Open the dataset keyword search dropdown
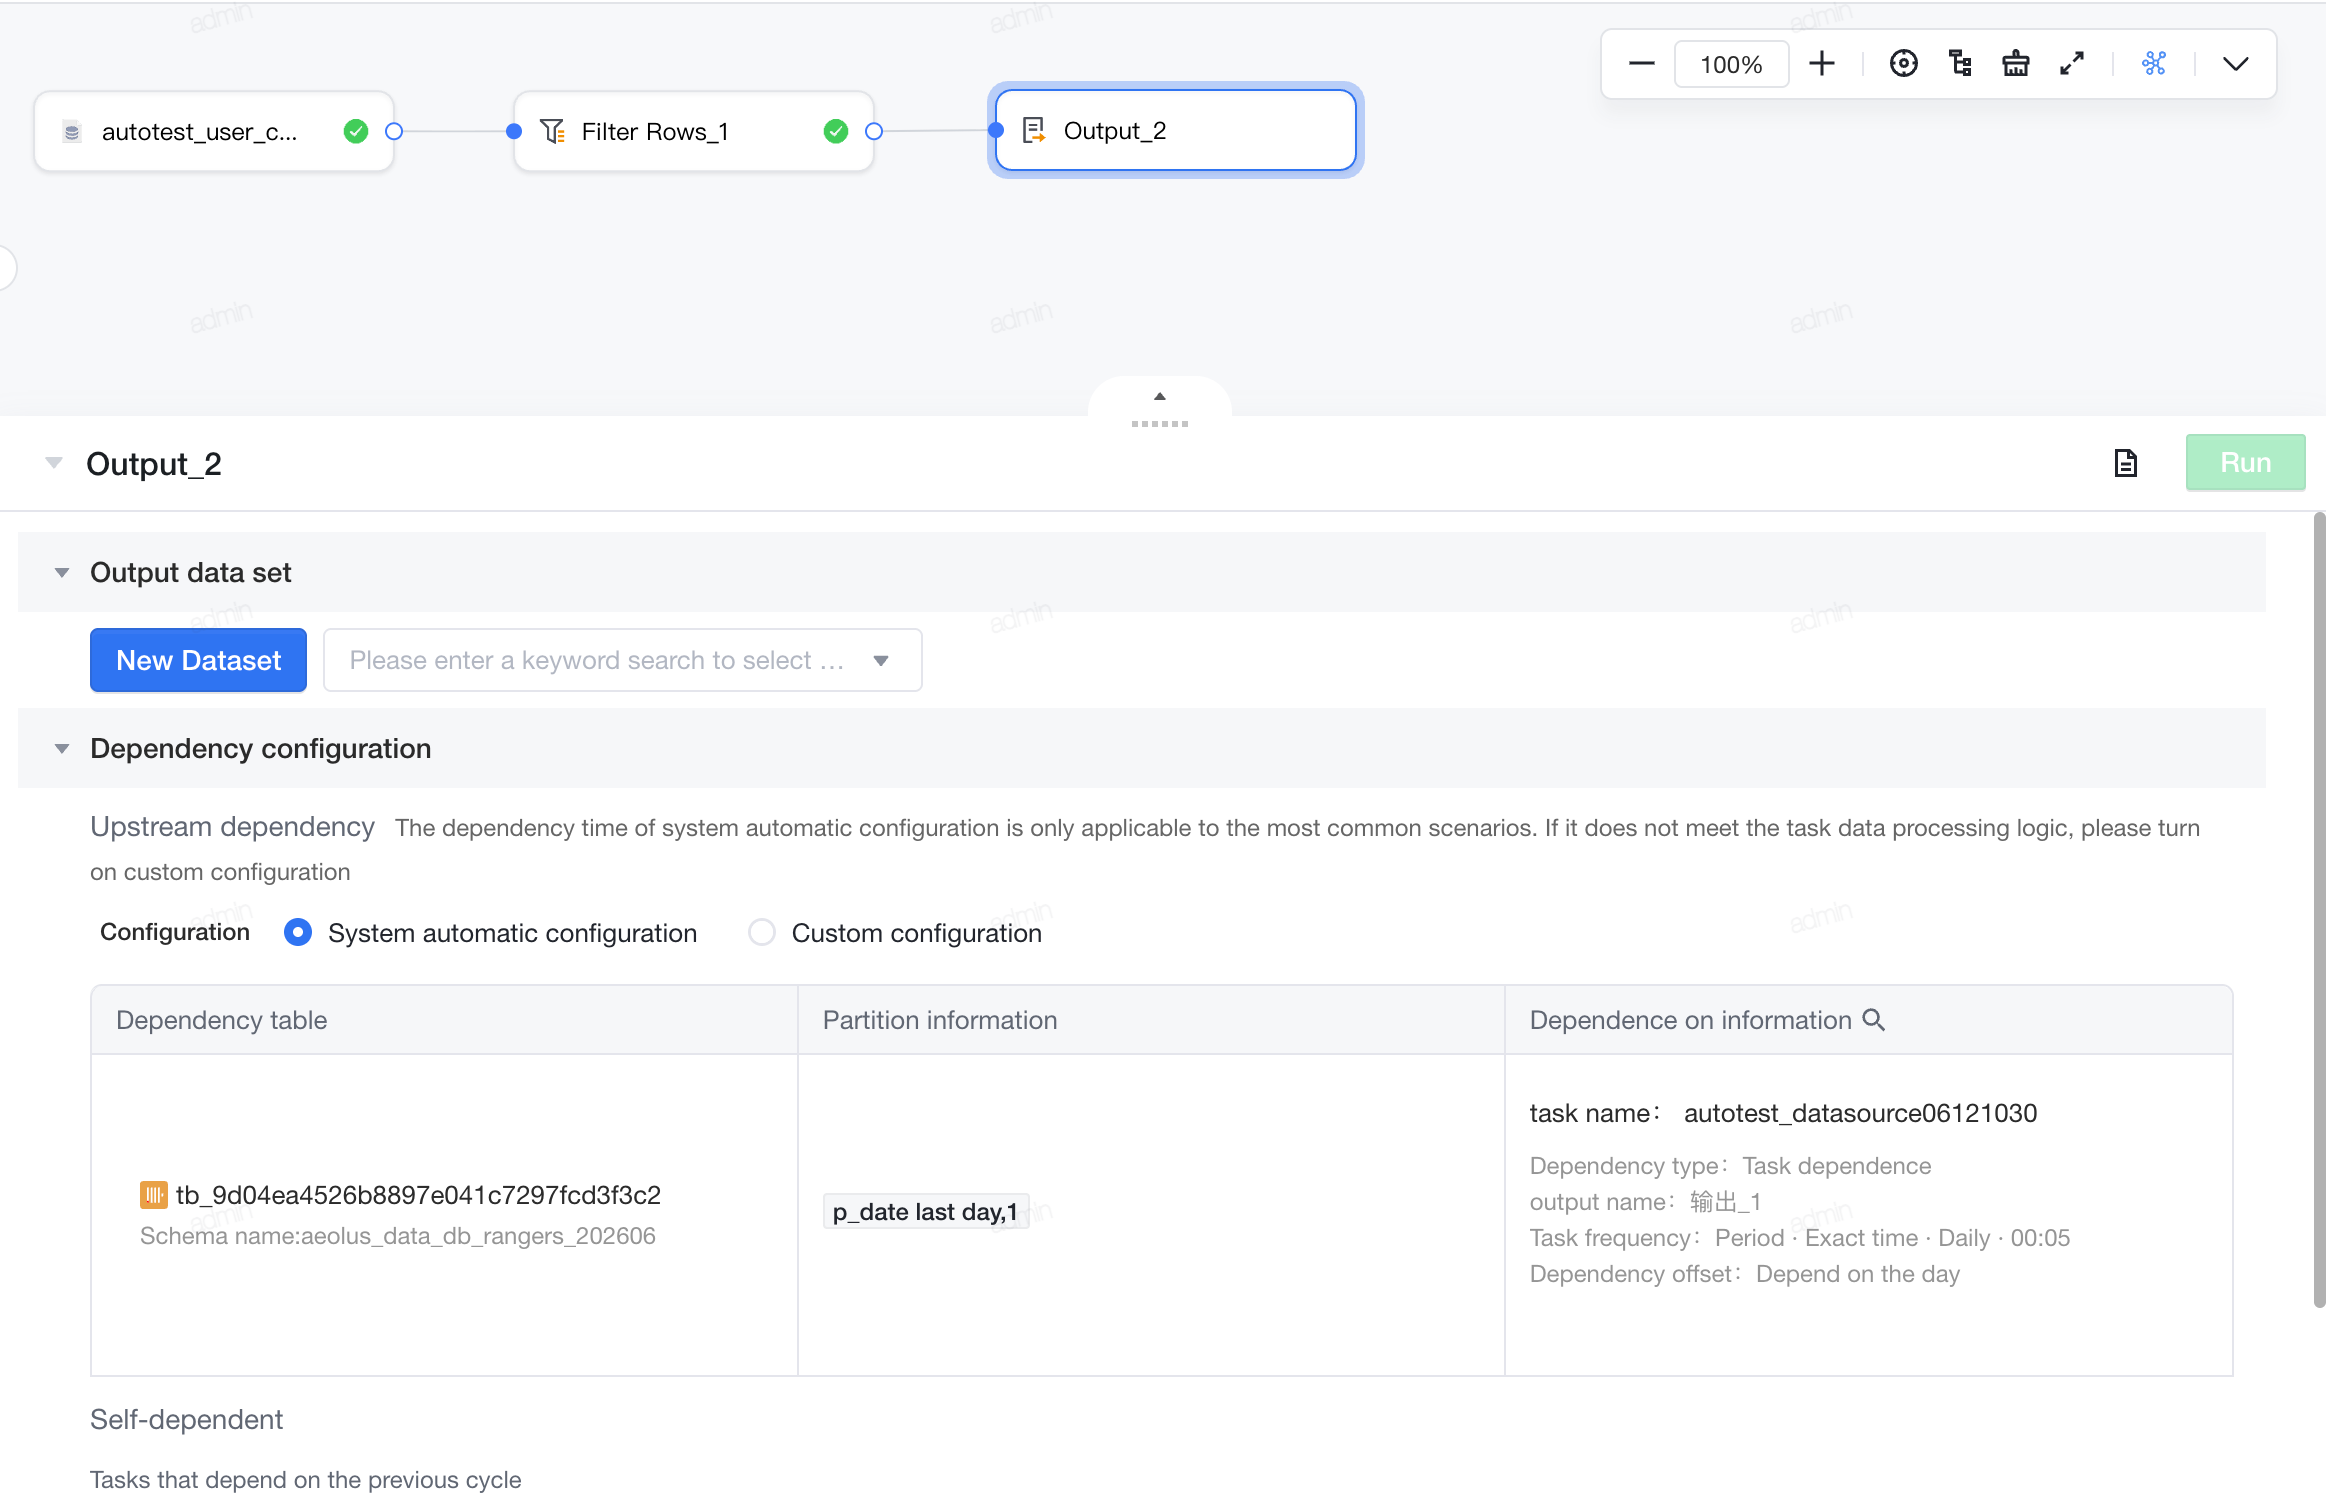 [x=622, y=660]
